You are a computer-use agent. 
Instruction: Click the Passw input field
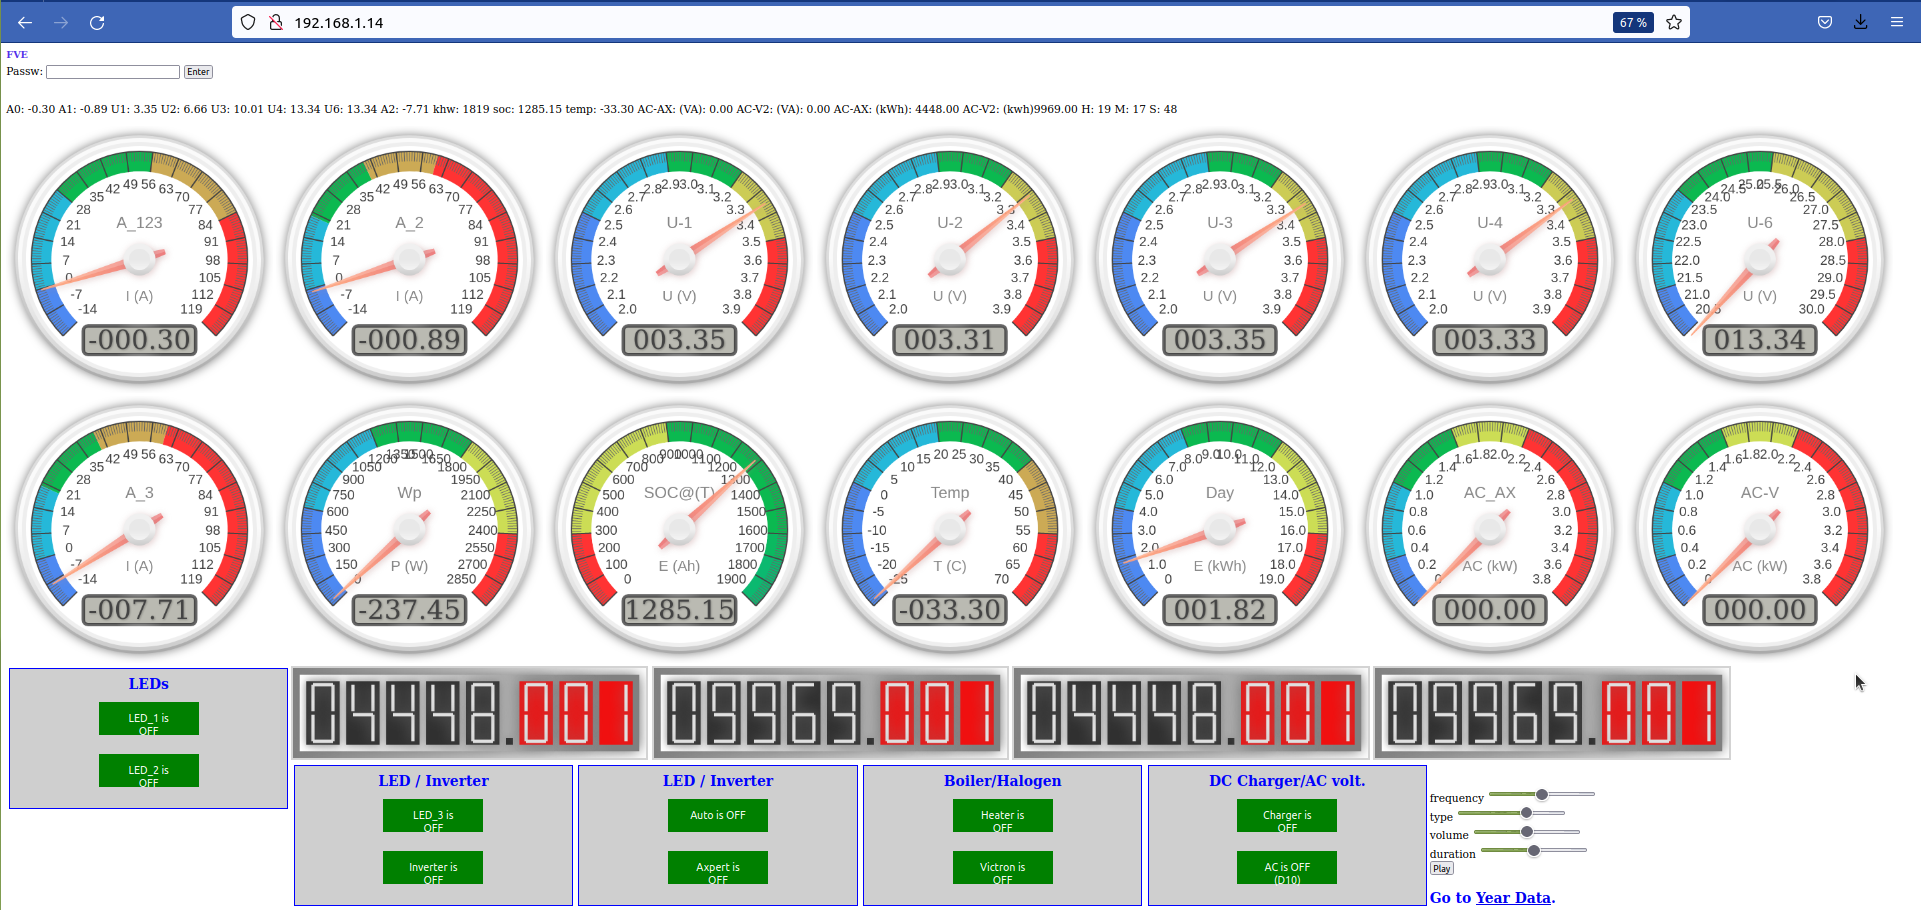tap(113, 72)
